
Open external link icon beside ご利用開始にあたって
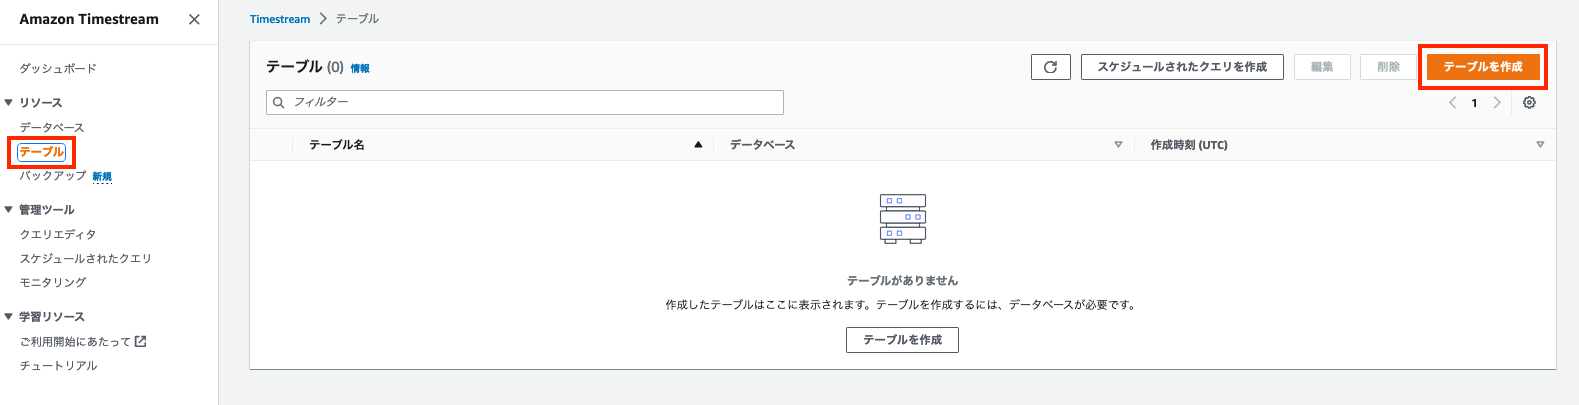coord(141,341)
